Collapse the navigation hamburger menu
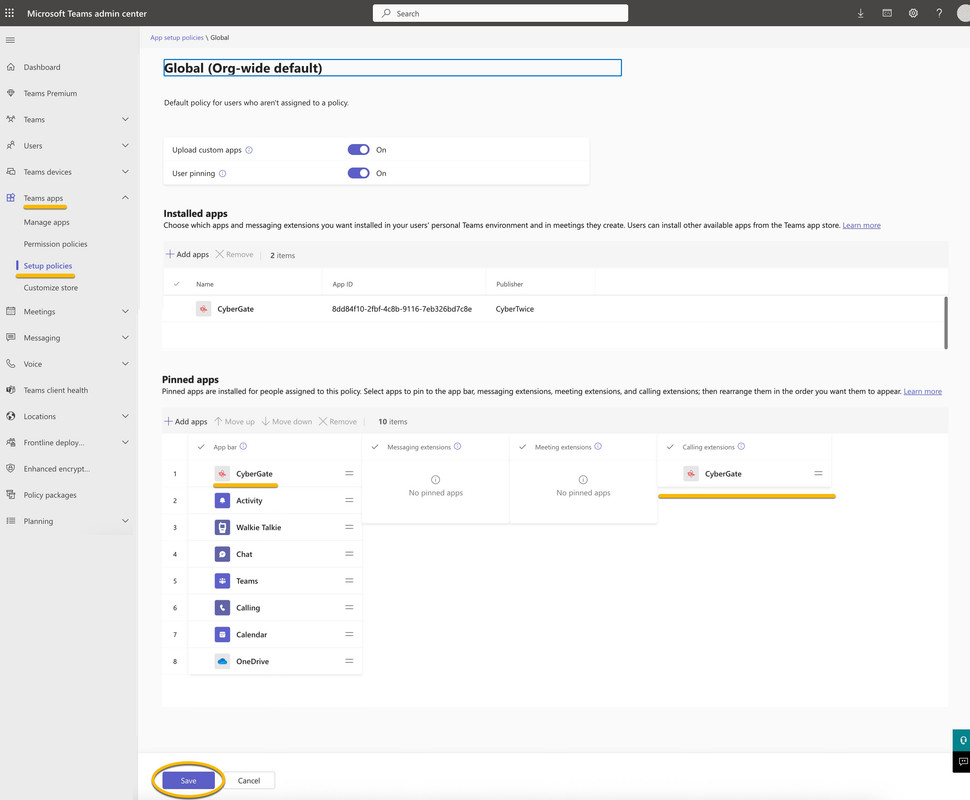The image size is (970, 800). [x=10, y=40]
